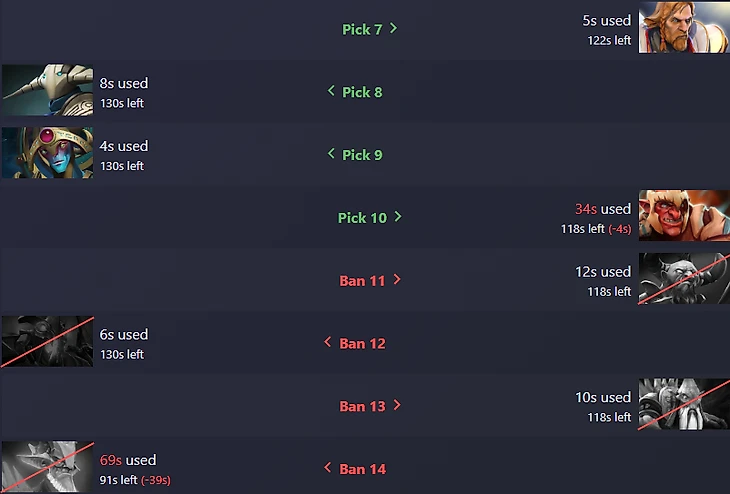Click the Ban 14 label
The width and height of the screenshot is (730, 494).
(x=362, y=469)
